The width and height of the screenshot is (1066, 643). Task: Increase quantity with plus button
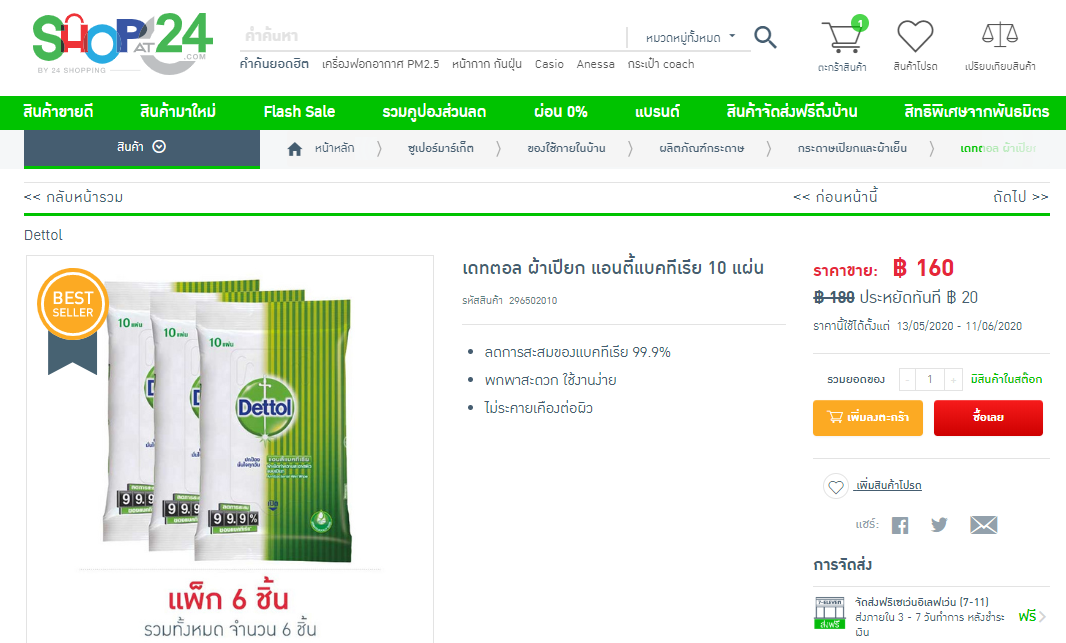click(x=953, y=379)
